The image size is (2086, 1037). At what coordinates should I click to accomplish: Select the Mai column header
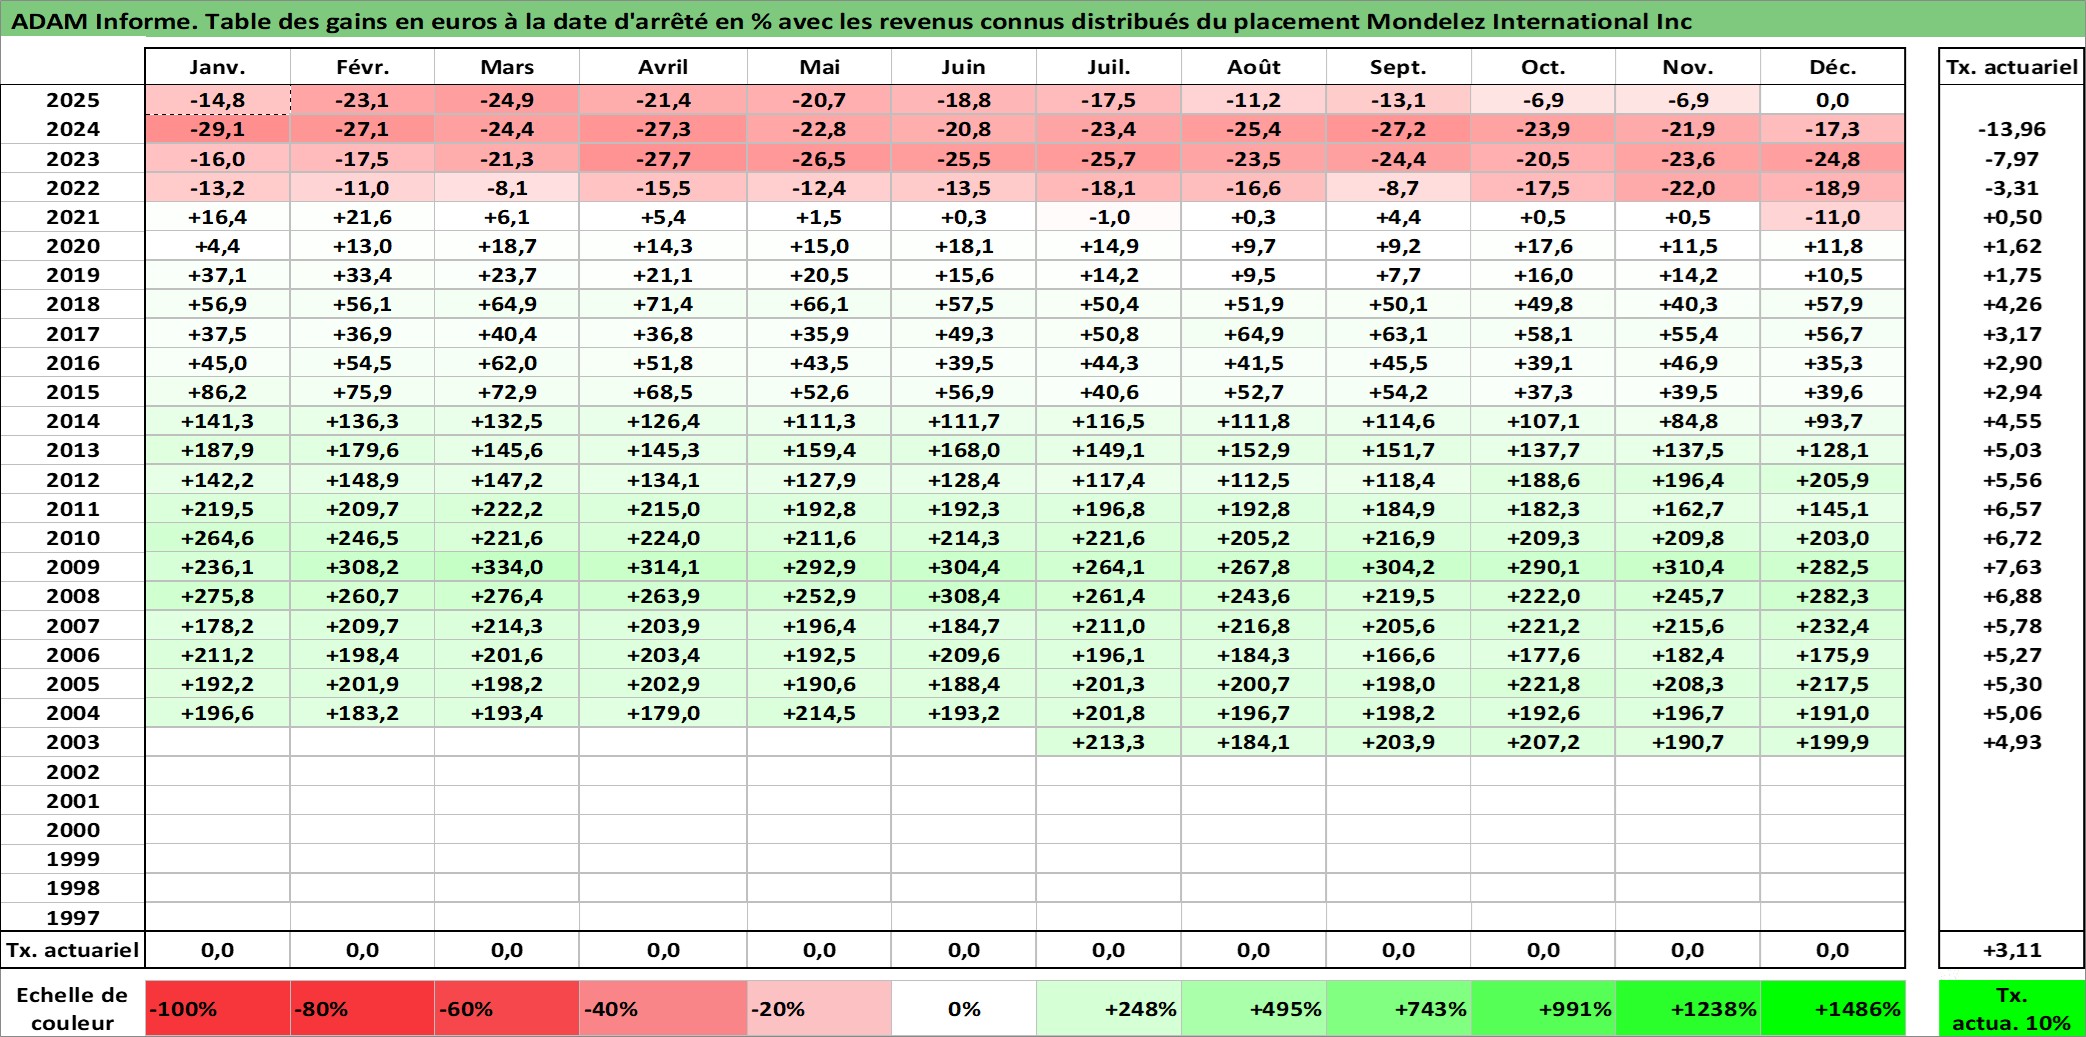[x=819, y=67]
